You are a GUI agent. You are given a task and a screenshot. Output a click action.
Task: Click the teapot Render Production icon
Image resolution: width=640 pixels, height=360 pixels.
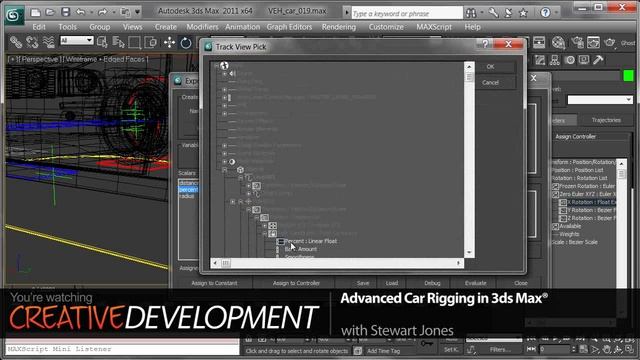(610, 42)
